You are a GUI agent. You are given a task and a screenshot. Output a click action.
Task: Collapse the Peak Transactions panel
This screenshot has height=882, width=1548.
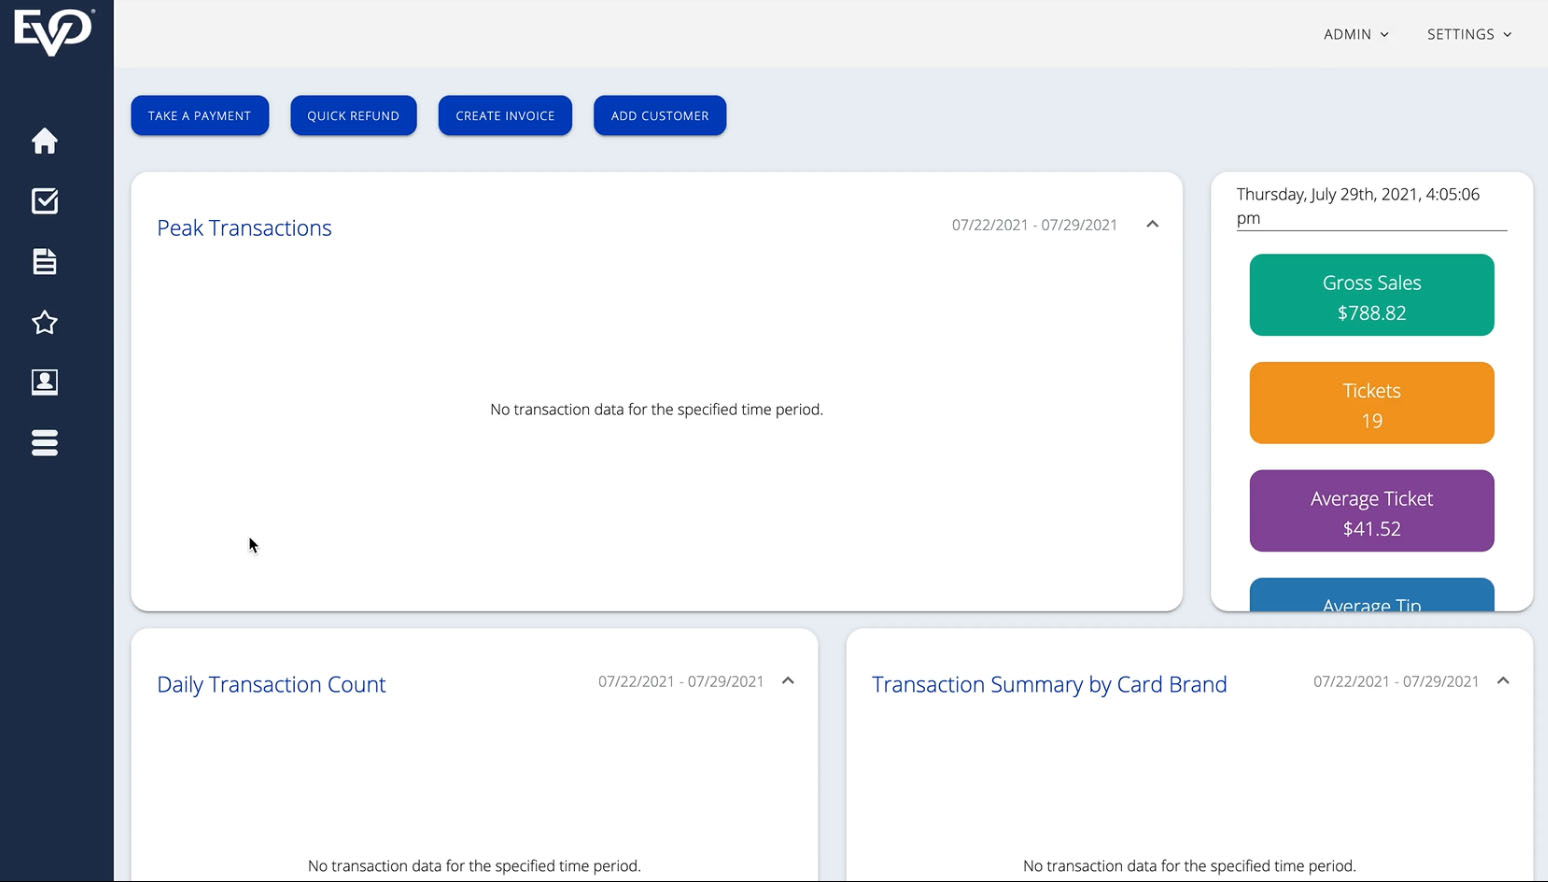pos(1152,224)
